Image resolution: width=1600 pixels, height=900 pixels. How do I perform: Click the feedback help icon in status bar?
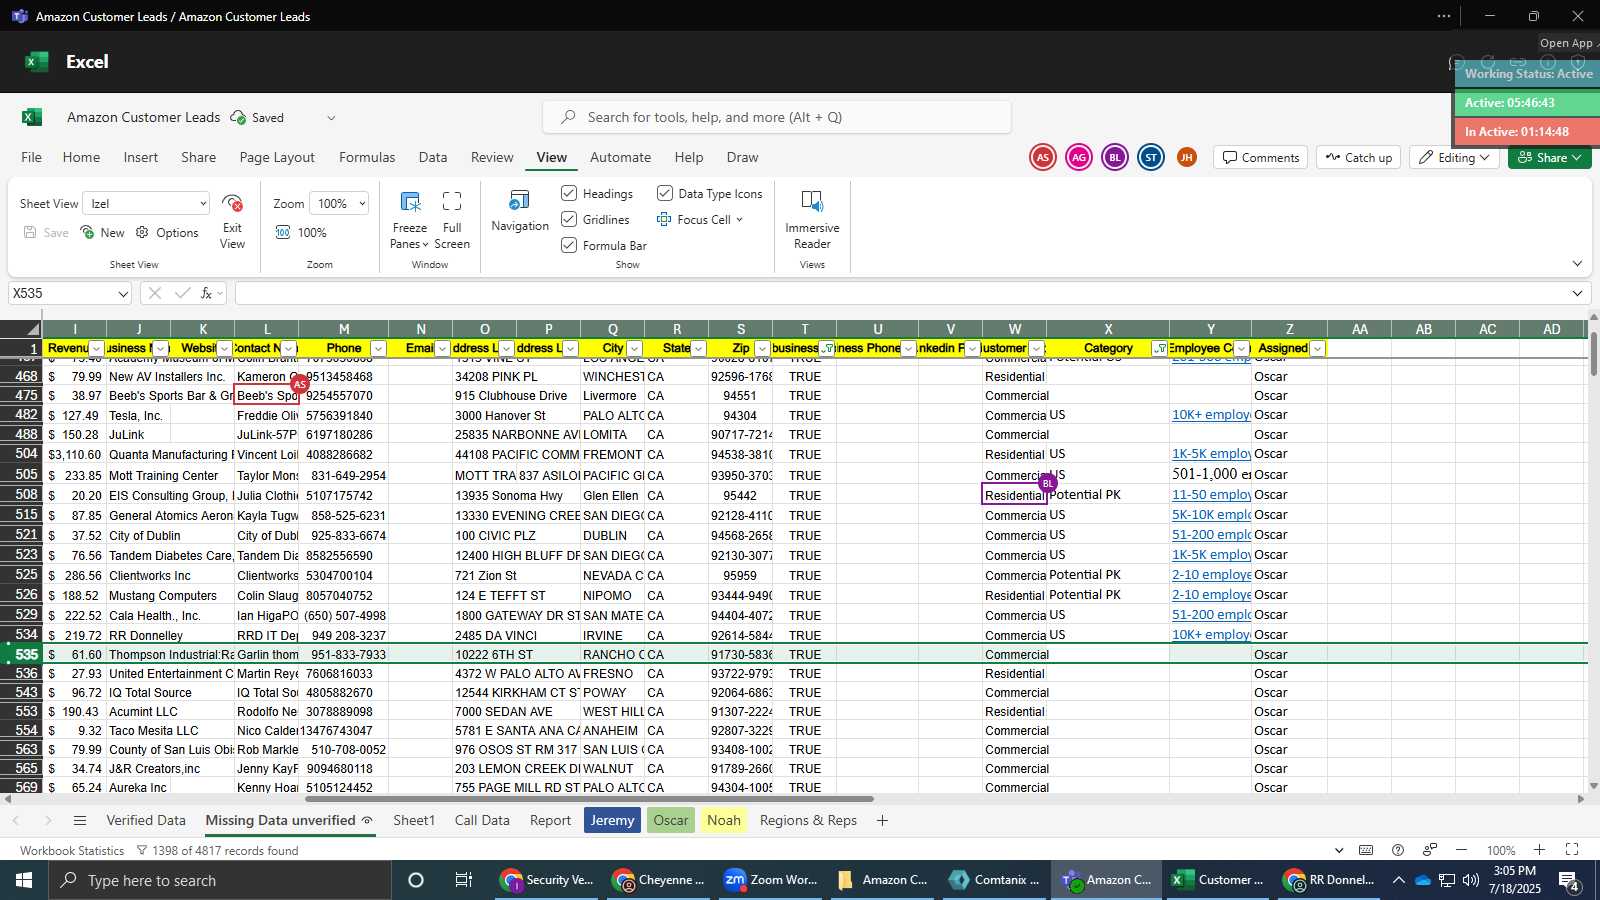(1398, 850)
